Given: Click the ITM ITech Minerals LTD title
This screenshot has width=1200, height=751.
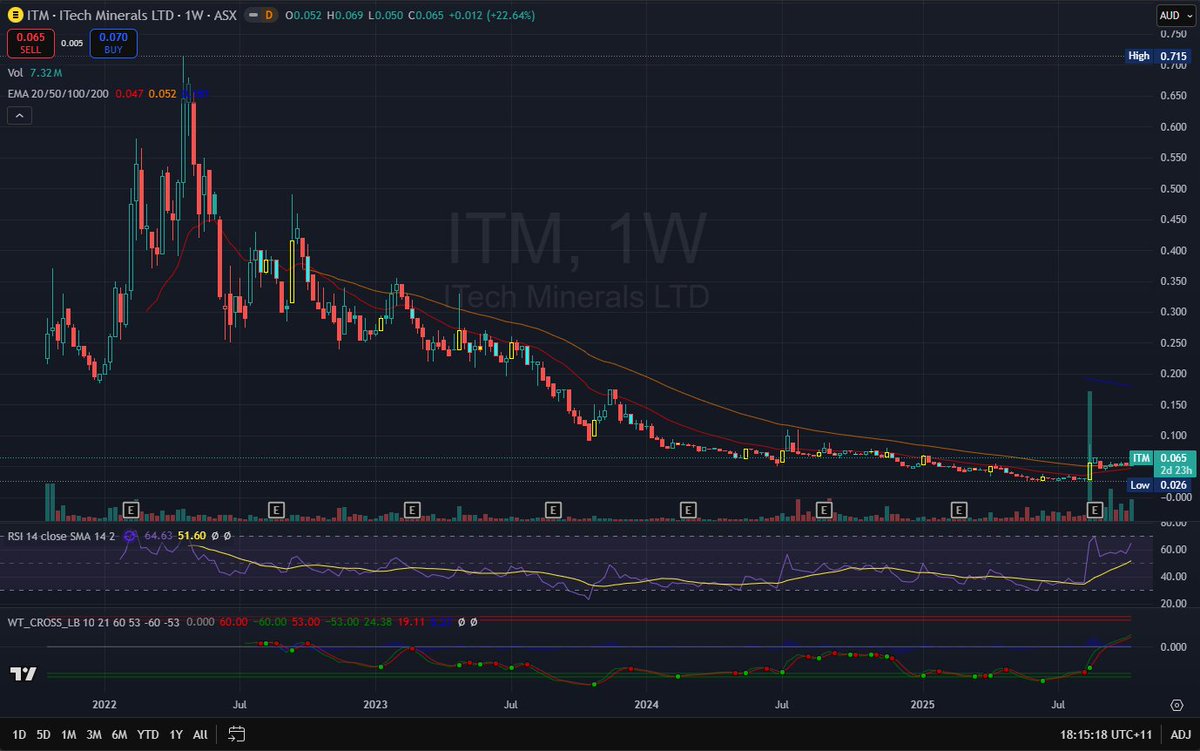Looking at the screenshot, I should pos(132,16).
